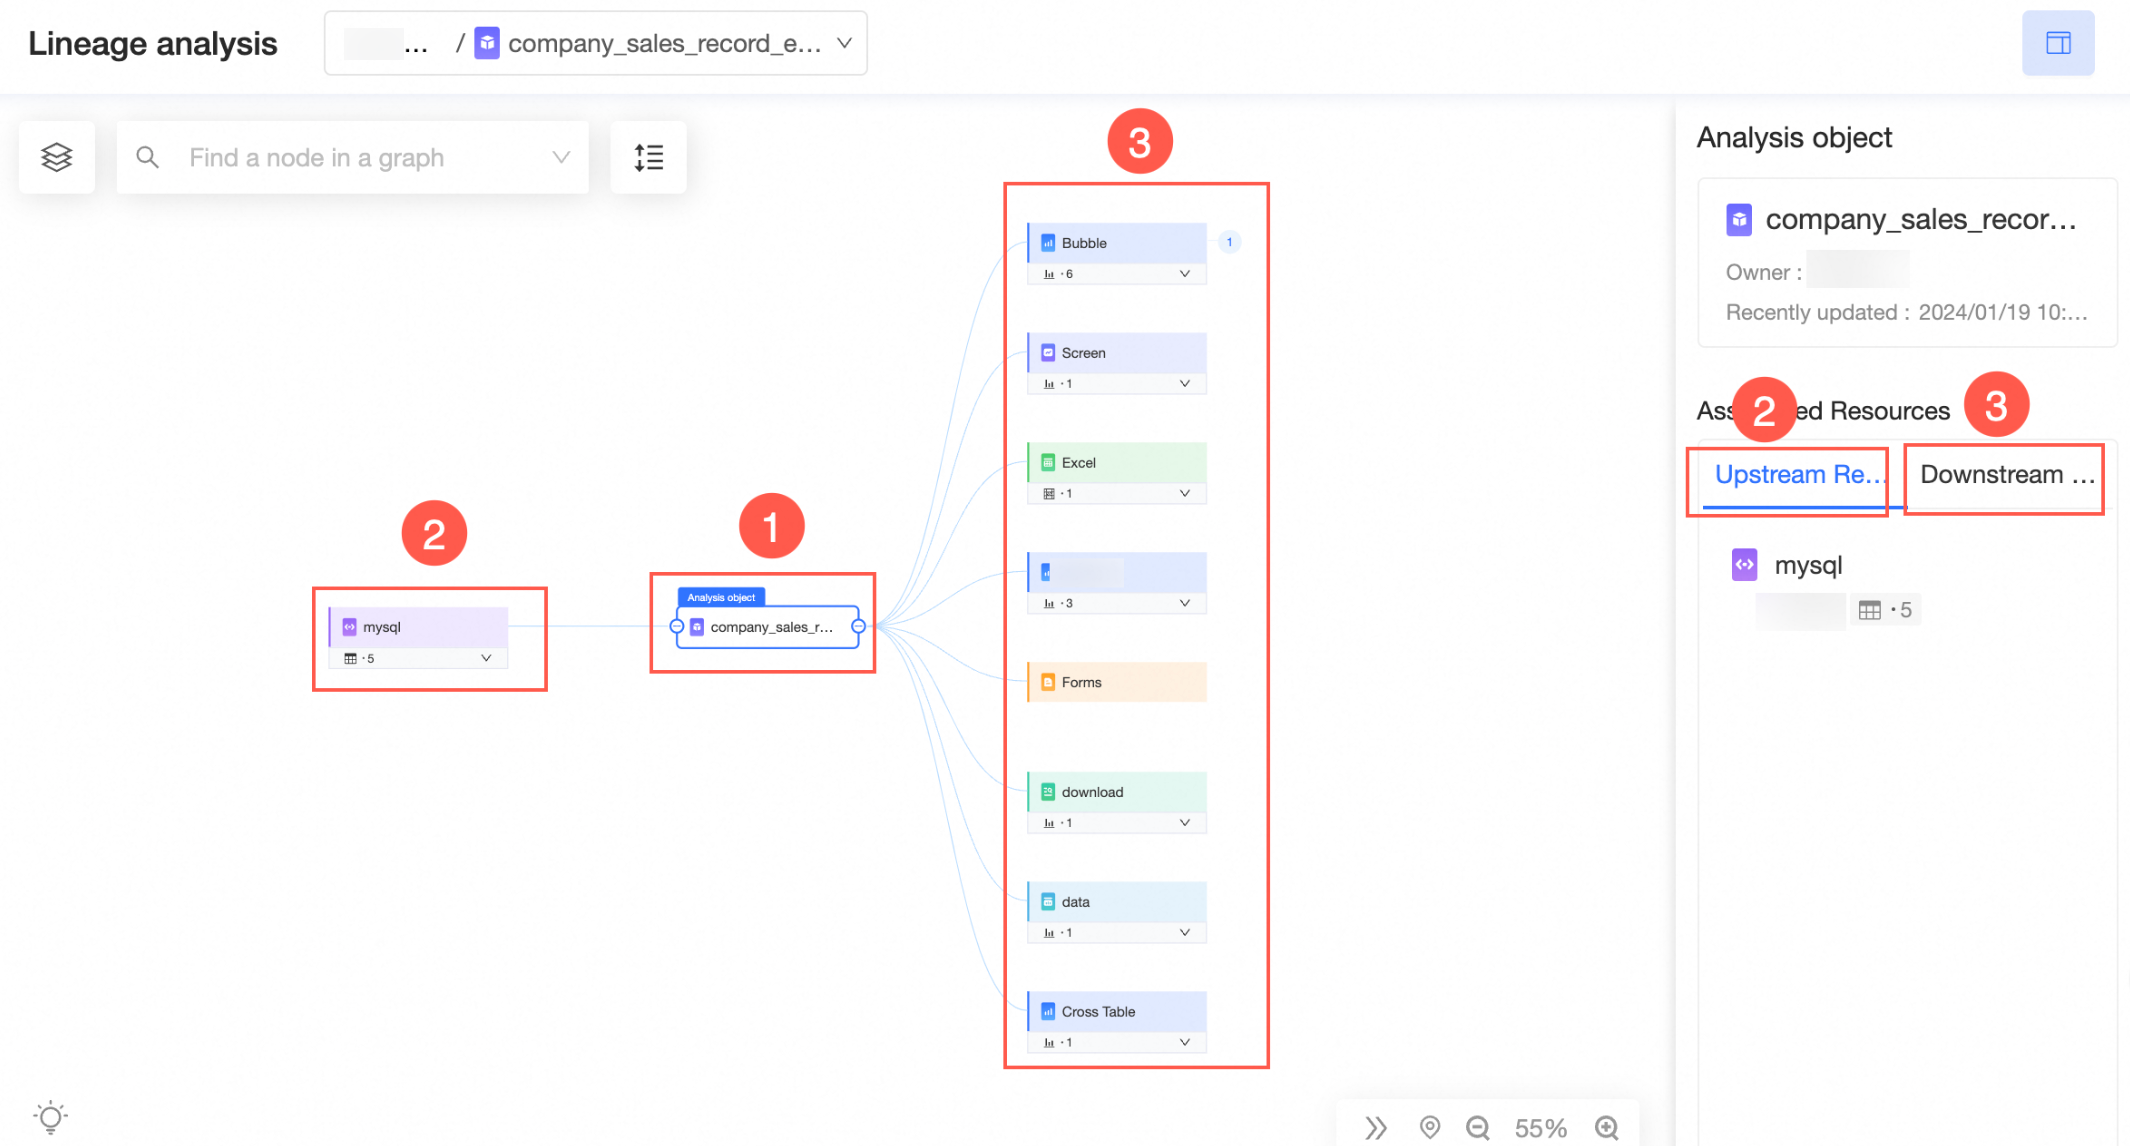2130x1146 pixels.
Task: Click the Bubble node badge showing 1
Action: 1229,242
